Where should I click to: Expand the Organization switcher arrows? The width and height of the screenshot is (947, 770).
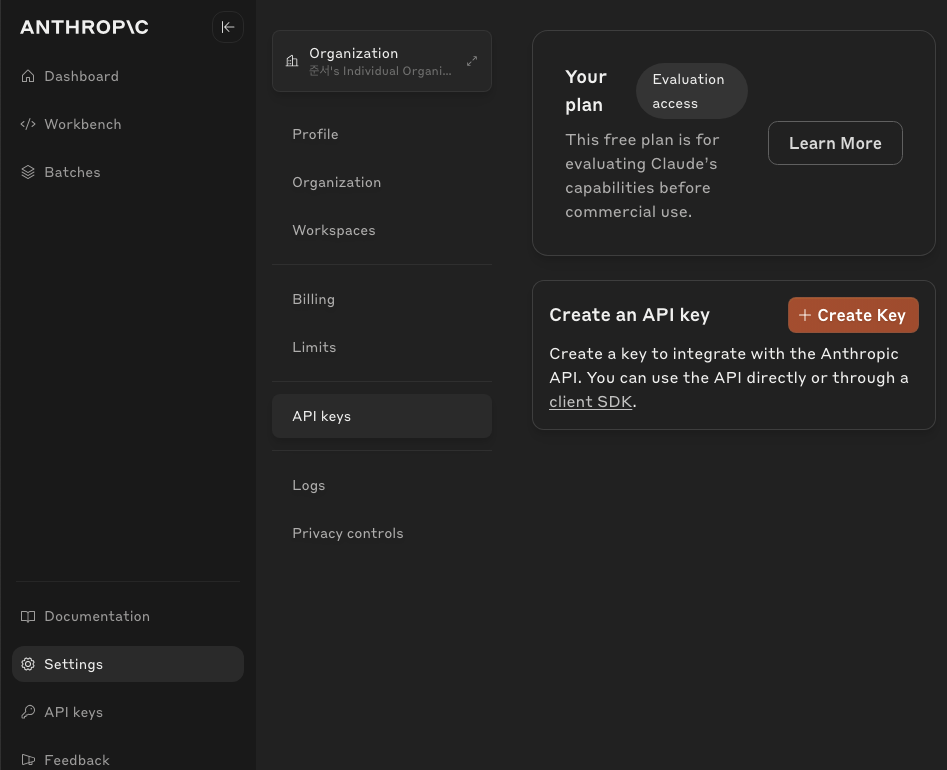coord(472,61)
